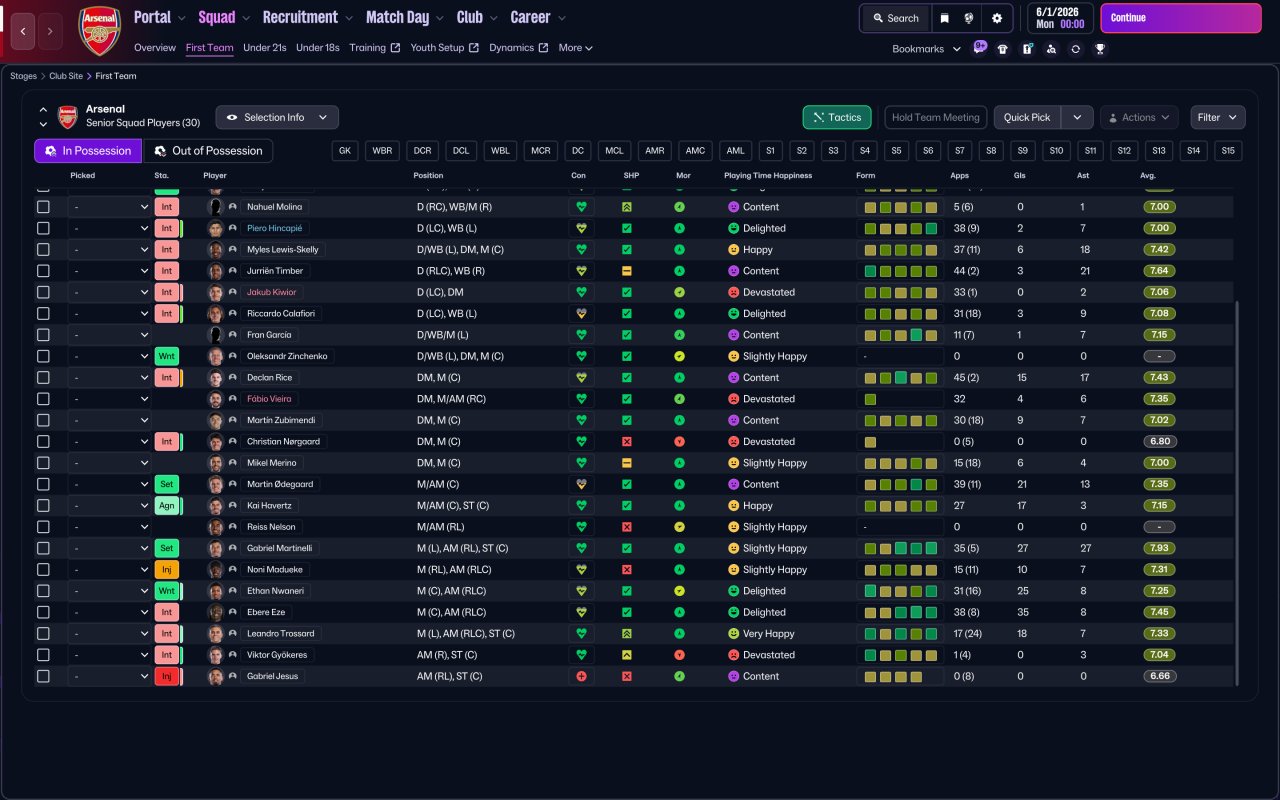Go forward with the right arrow button
This screenshot has height=800, width=1280.
click(50, 31)
